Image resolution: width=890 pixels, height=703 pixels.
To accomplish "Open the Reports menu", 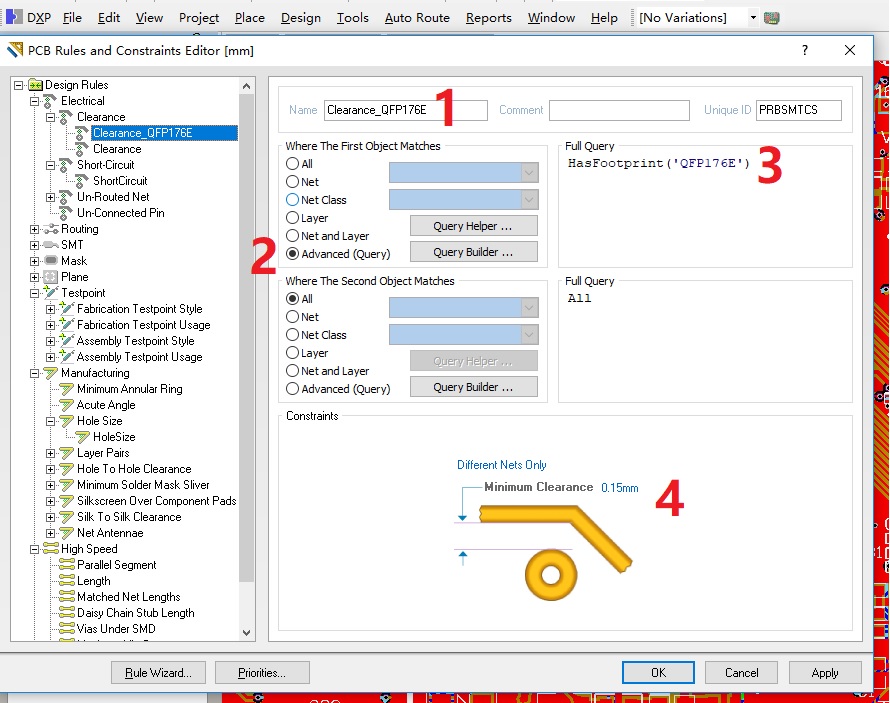I will click(x=489, y=18).
